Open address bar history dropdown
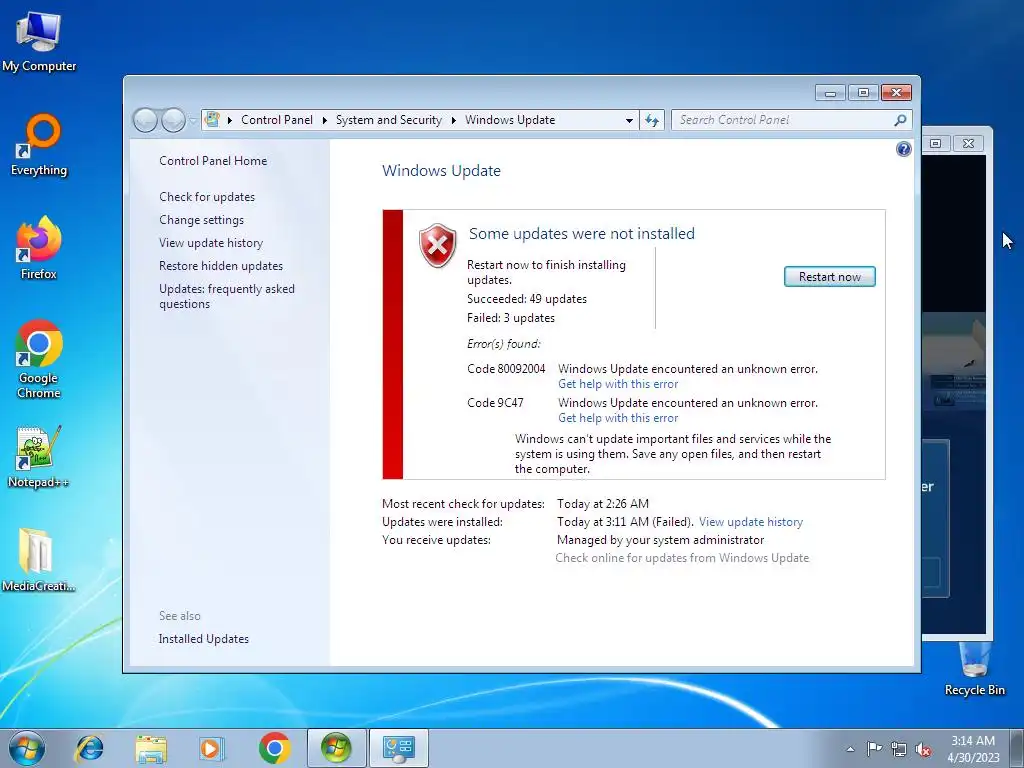The height and width of the screenshot is (768, 1024). 629,120
